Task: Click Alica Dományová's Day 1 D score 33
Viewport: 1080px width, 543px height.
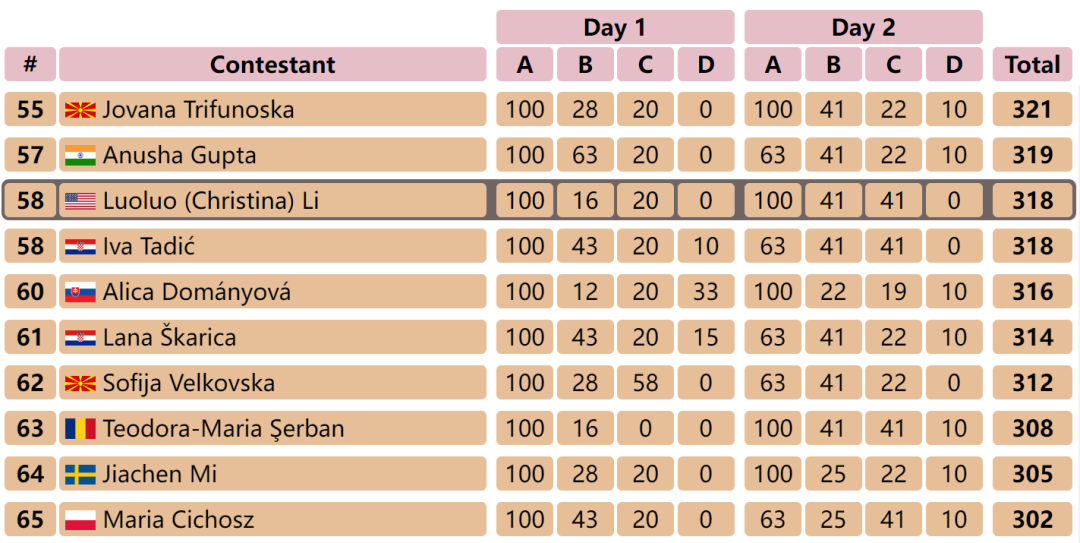Action: point(706,292)
